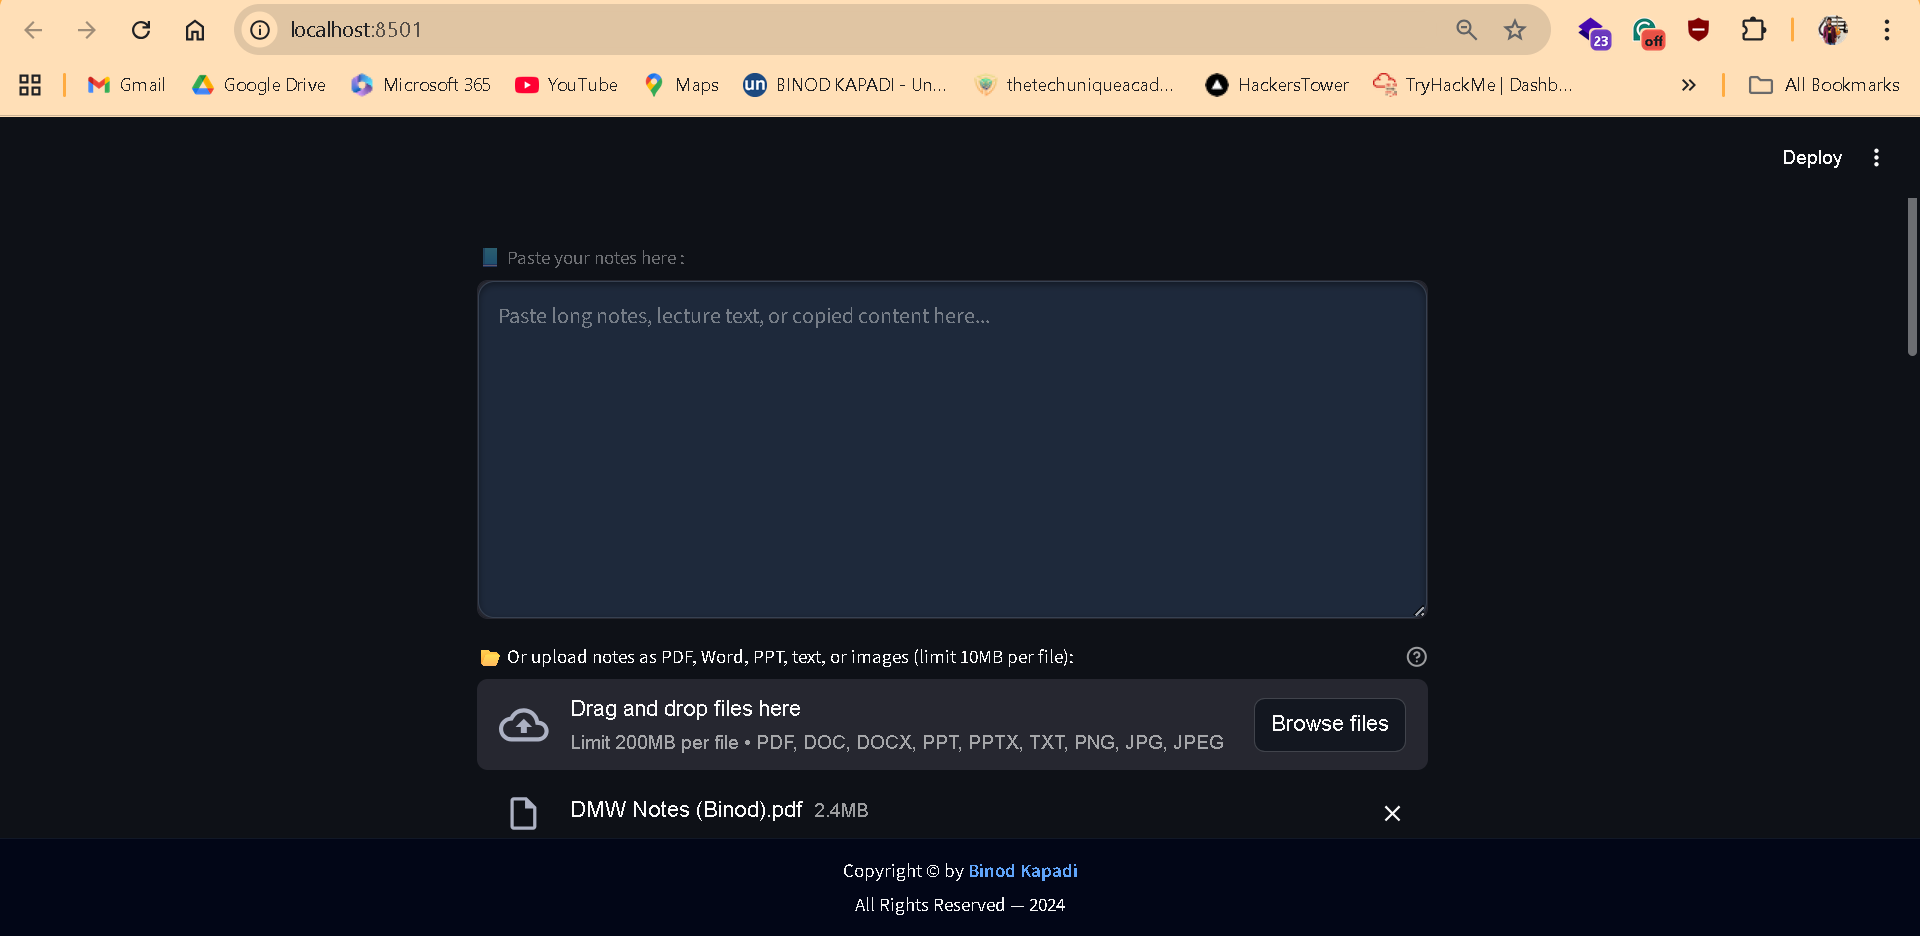The width and height of the screenshot is (1920, 936).
Task: Click the site information icon in address bar
Action: (259, 30)
